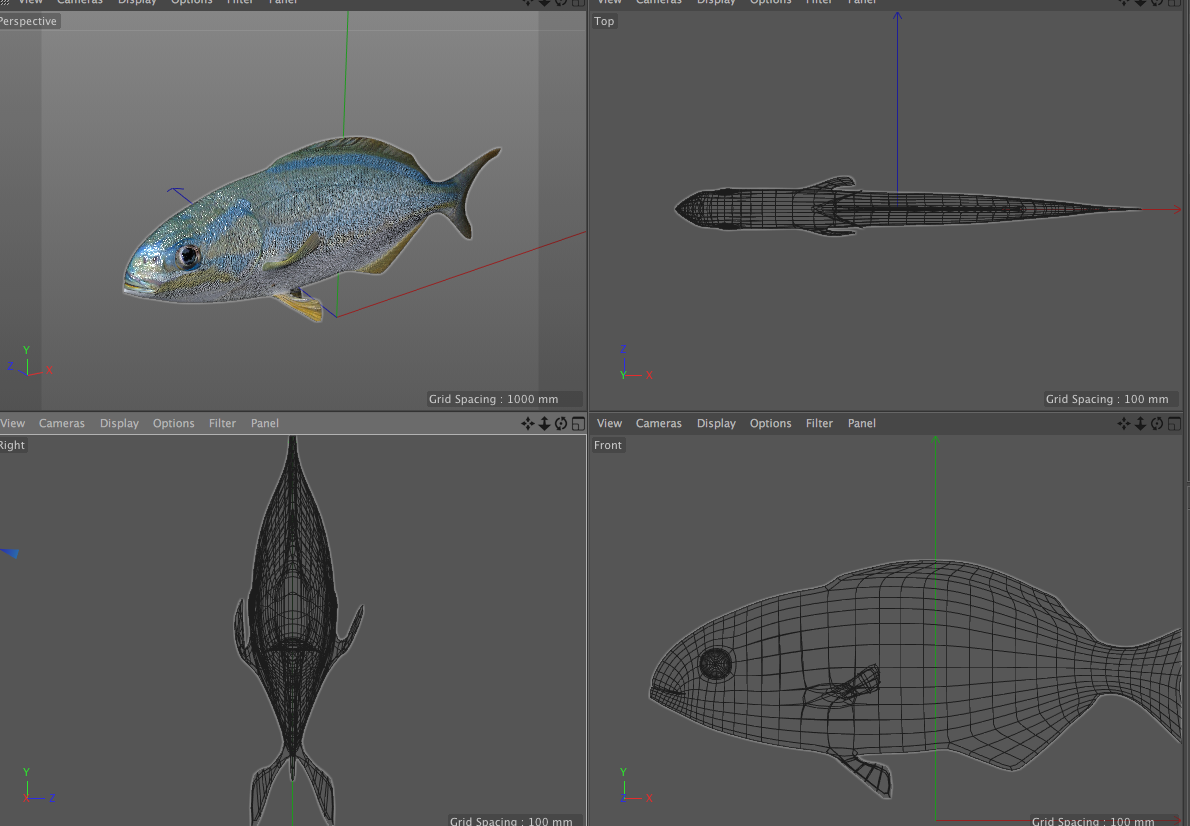Open the View menu in Front viewport

[609, 424]
